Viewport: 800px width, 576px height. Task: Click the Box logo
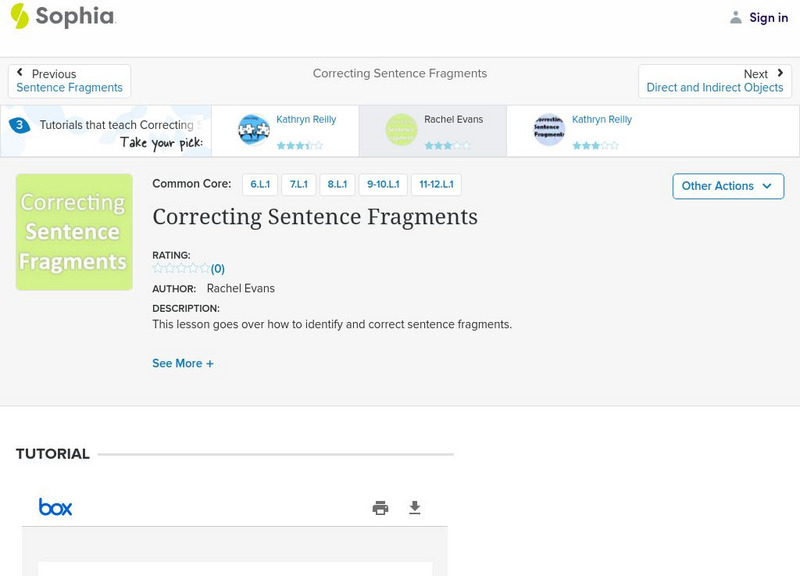pos(56,507)
